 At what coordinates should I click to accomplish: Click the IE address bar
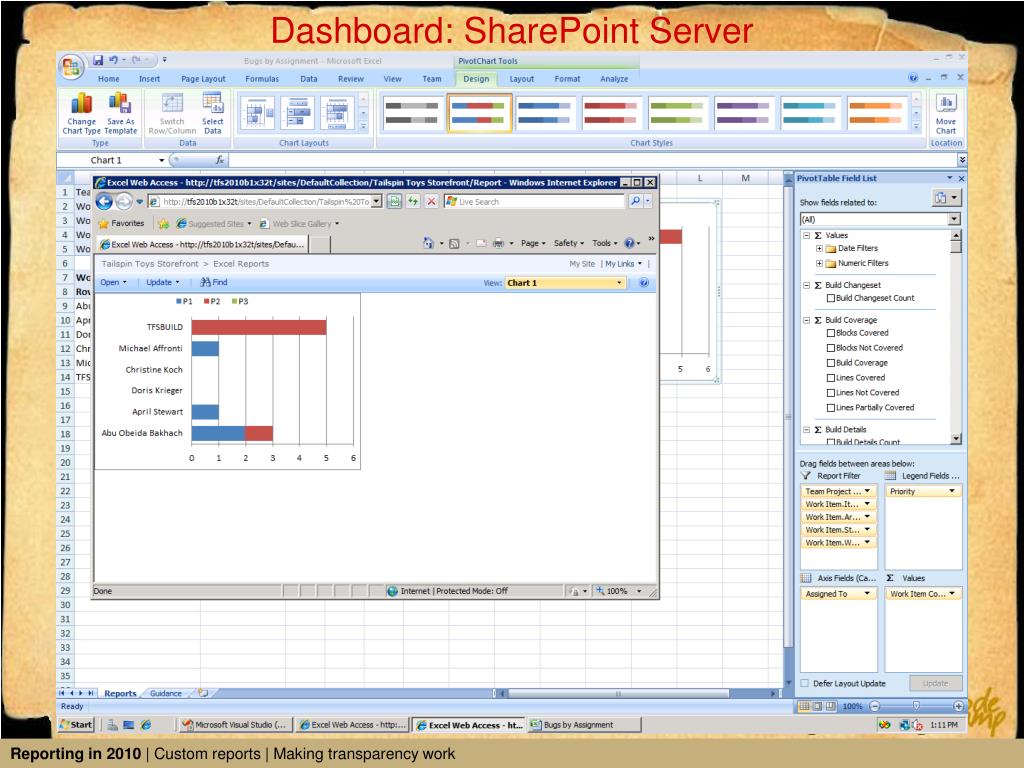coord(265,202)
